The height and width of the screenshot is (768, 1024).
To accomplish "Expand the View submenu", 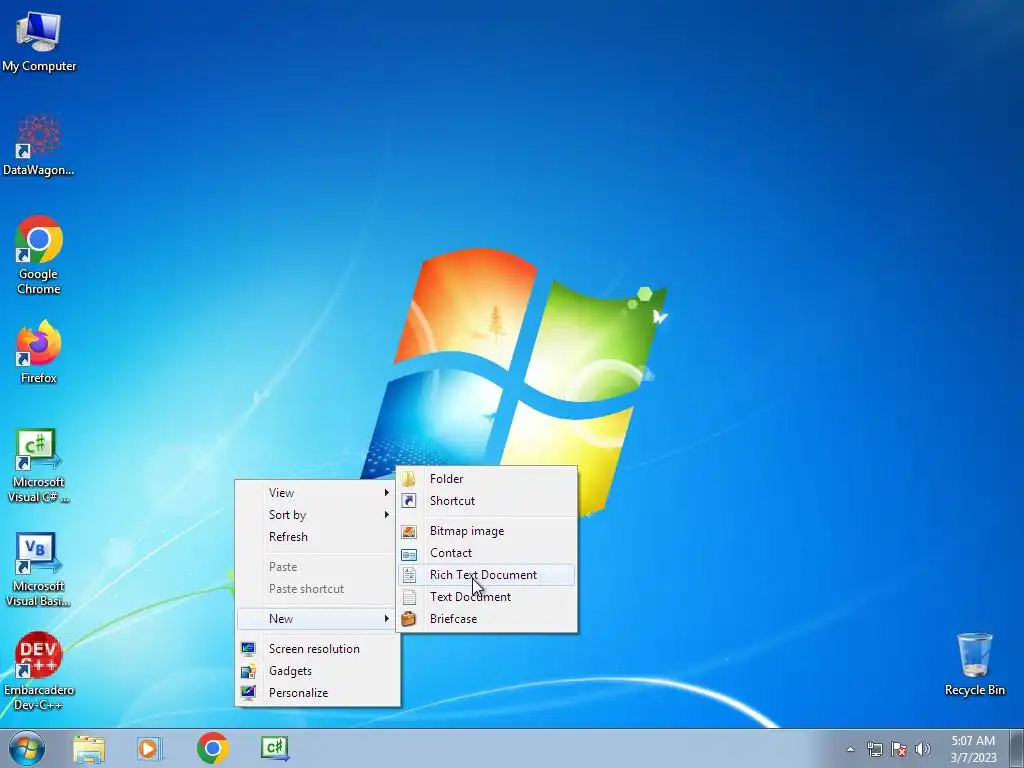I will pos(317,492).
